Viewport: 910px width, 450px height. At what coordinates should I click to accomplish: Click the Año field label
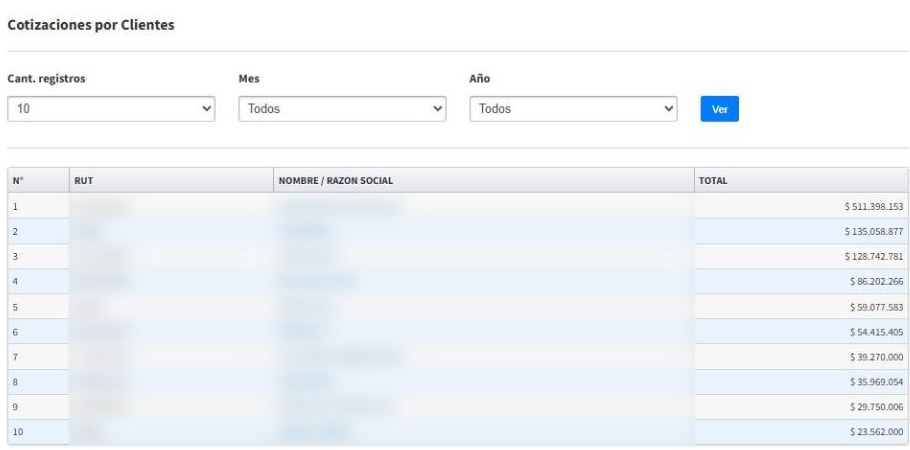tap(479, 78)
